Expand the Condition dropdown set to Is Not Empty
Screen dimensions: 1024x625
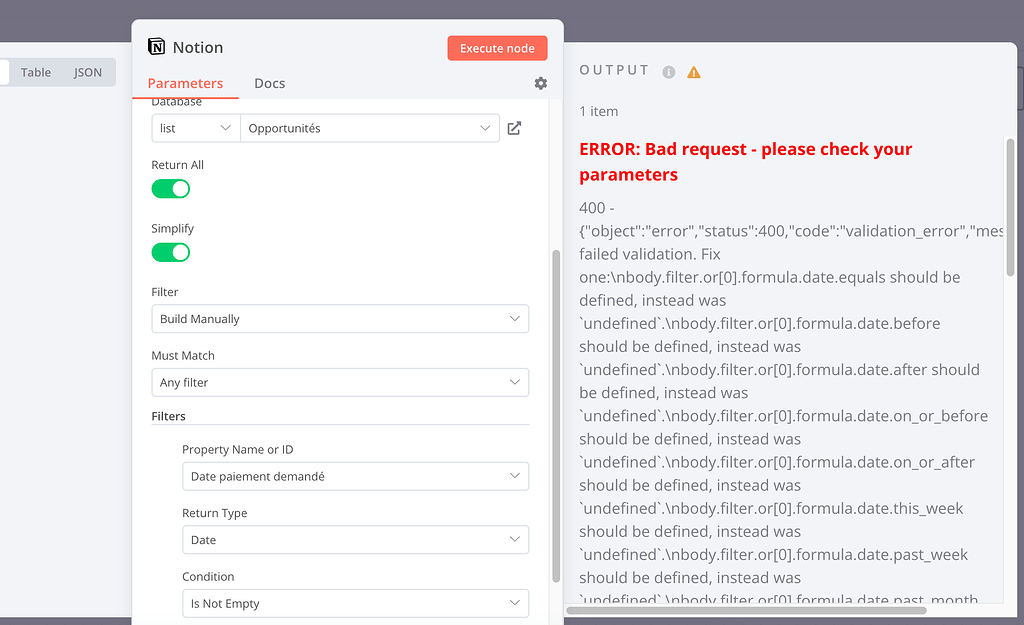pyautogui.click(x=355, y=603)
